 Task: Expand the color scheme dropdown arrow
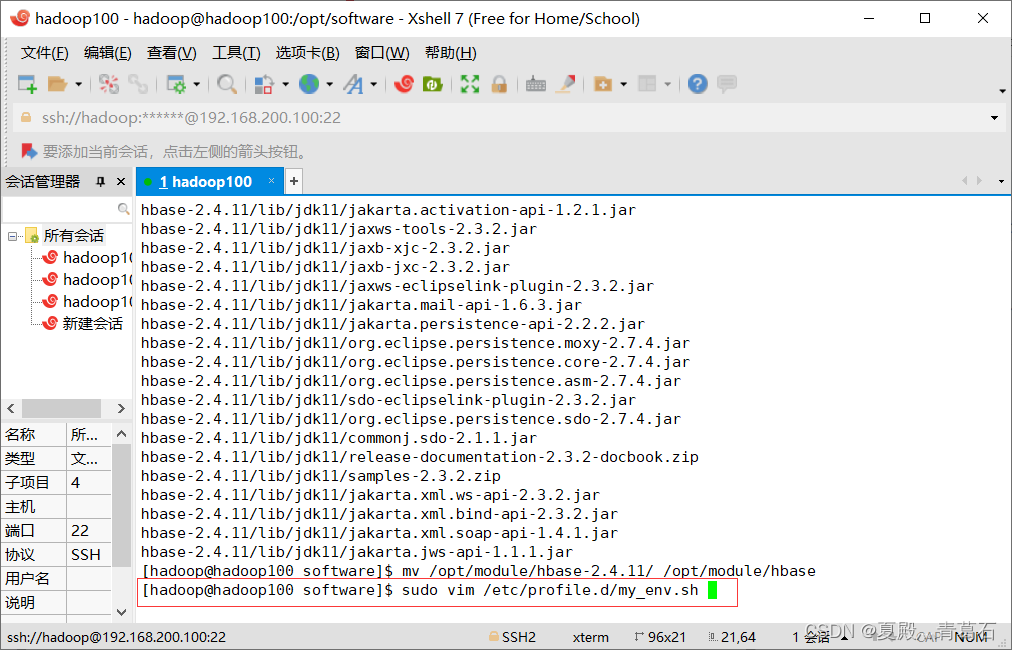click(x=285, y=84)
